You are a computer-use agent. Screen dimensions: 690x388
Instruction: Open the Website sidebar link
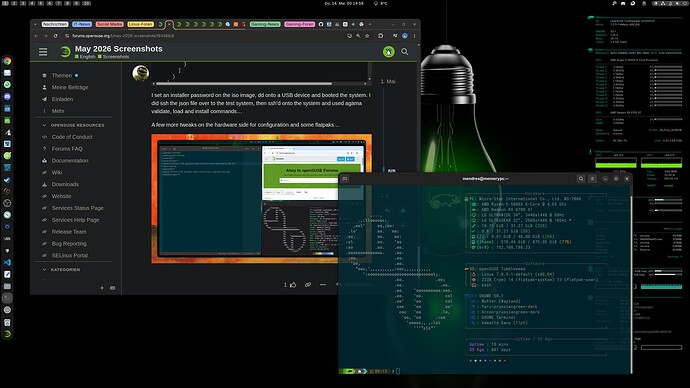(x=62, y=196)
